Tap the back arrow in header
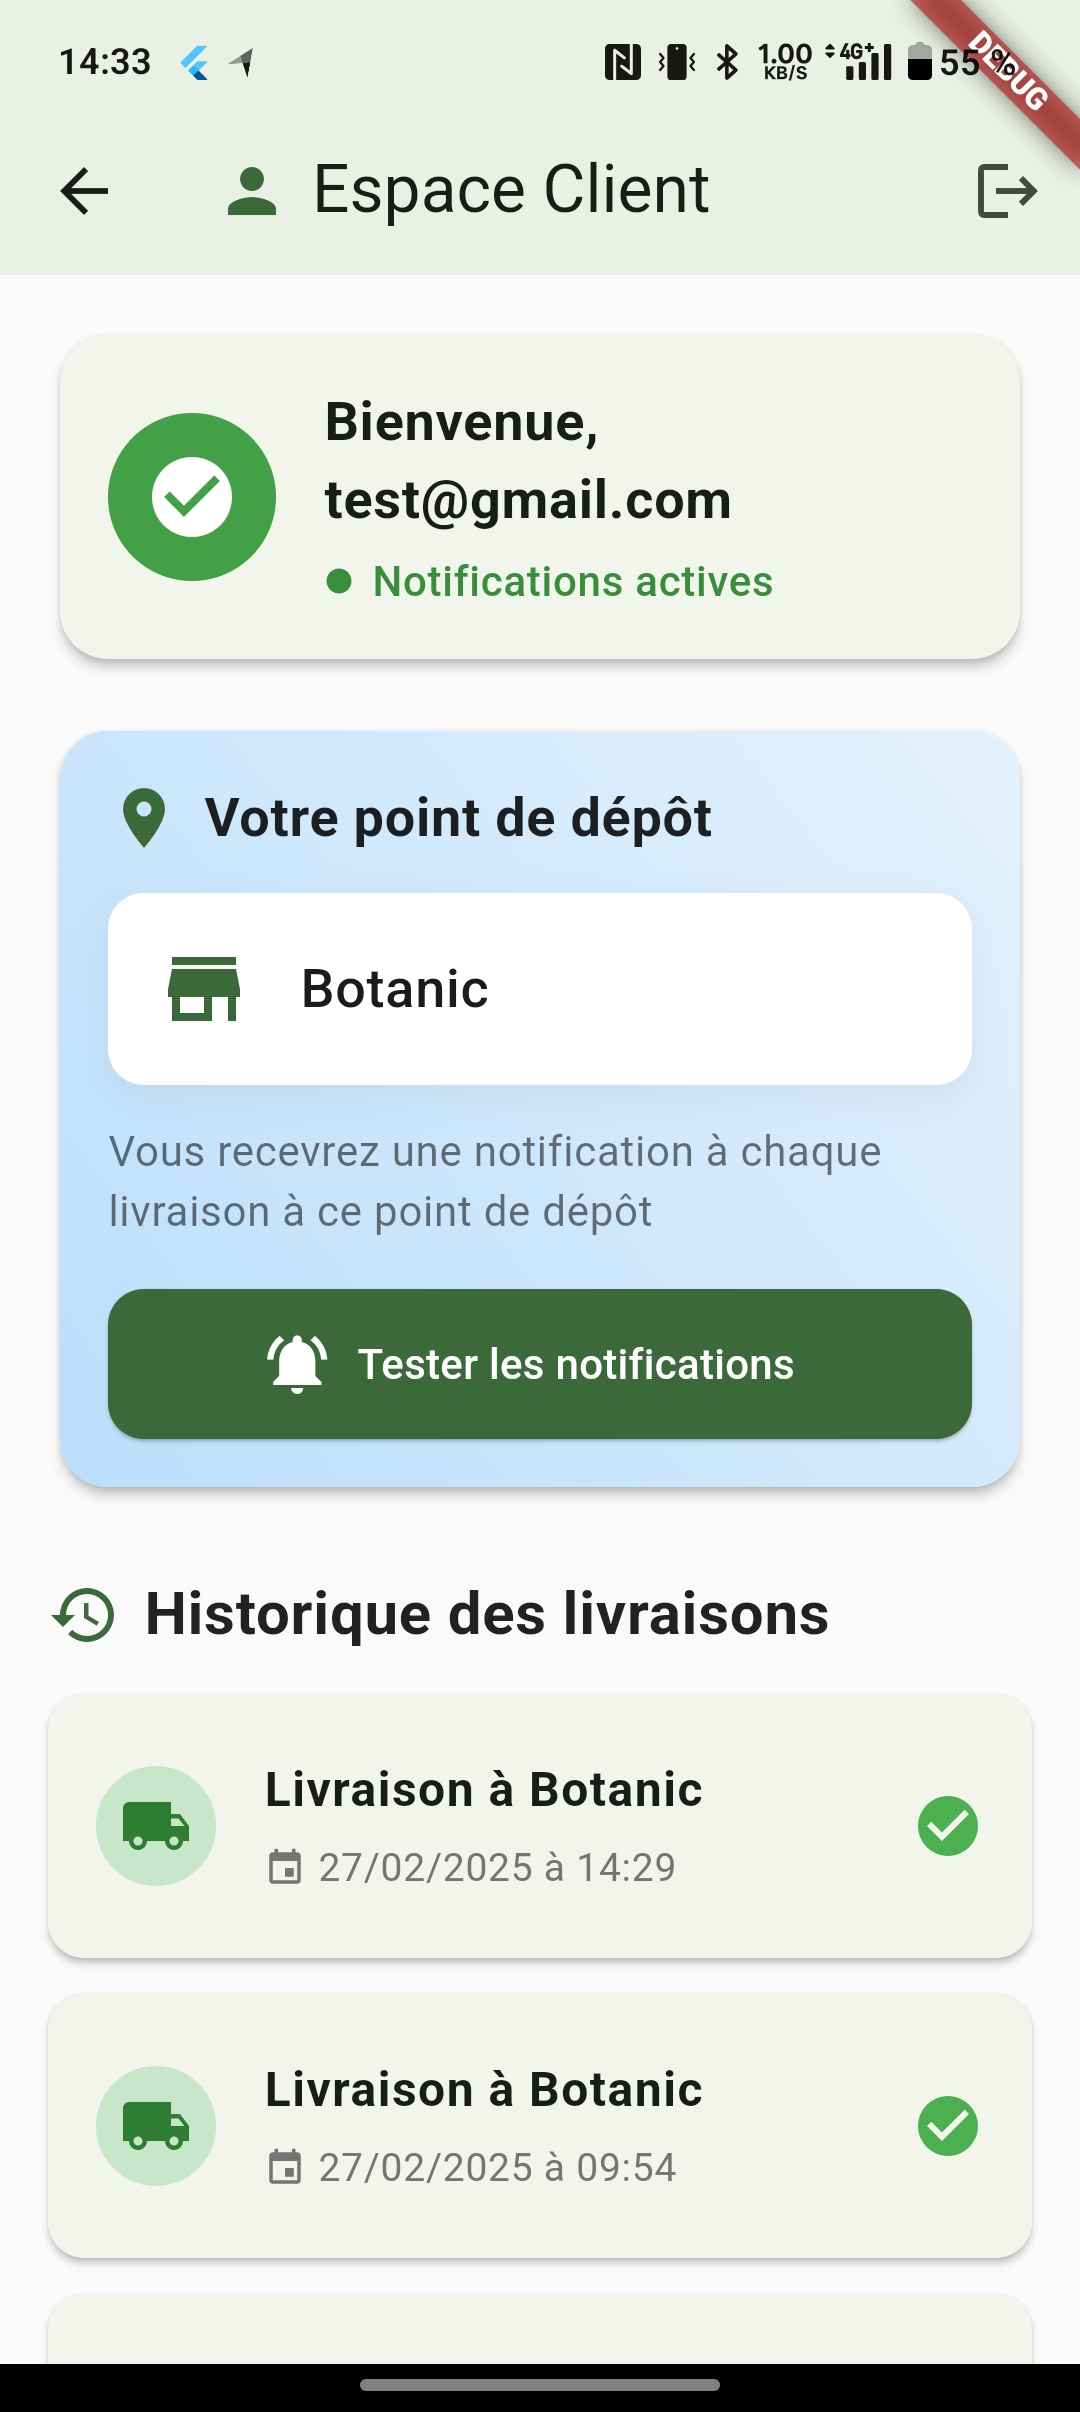1080x2412 pixels. [84, 191]
